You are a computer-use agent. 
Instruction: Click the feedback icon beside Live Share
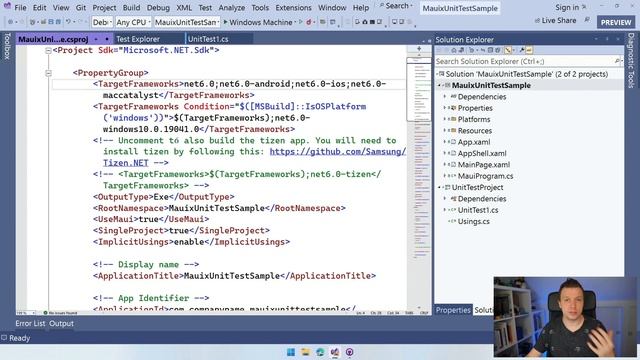tap(587, 20)
